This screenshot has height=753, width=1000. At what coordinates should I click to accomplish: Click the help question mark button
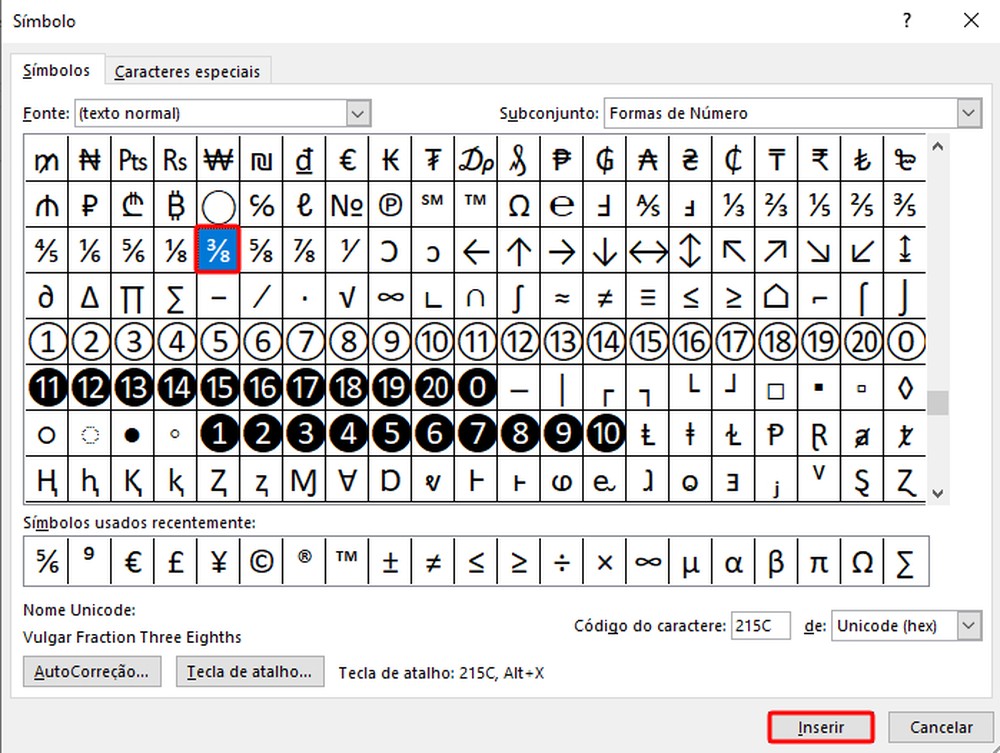[906, 20]
